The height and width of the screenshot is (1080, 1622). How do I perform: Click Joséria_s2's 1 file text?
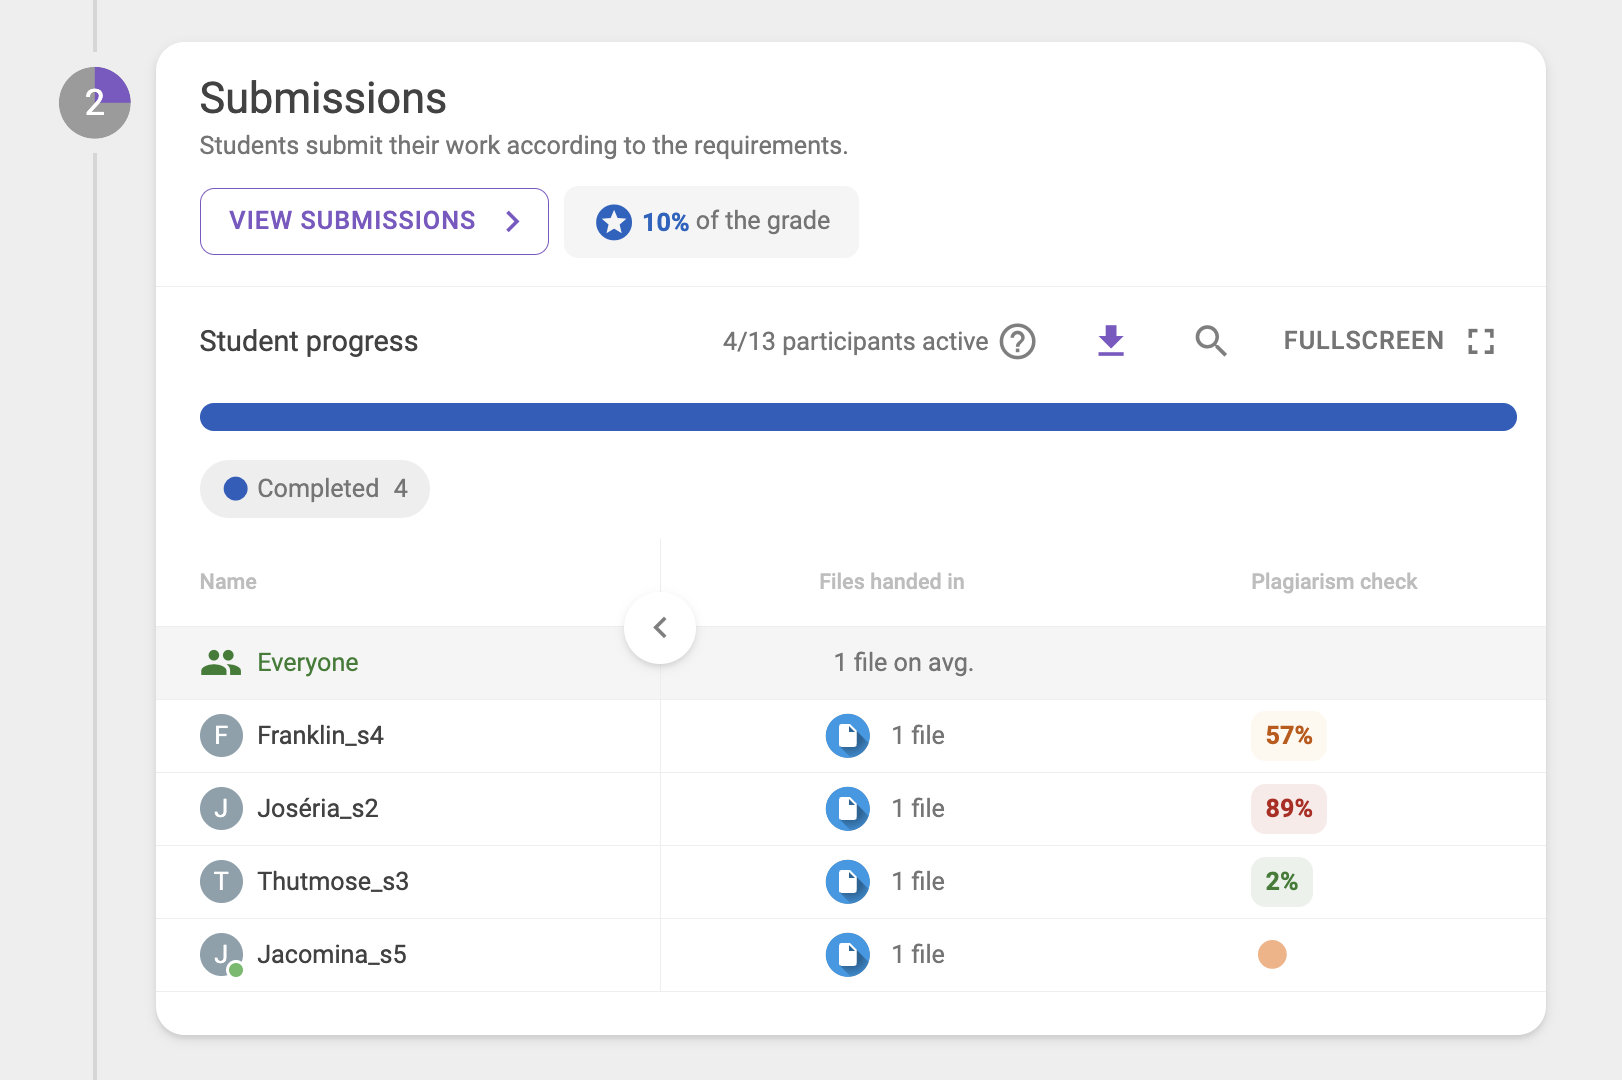click(918, 809)
